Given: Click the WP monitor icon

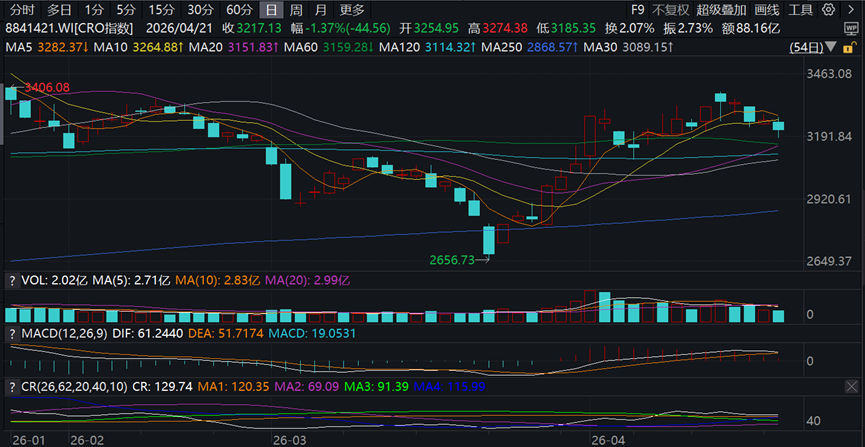Looking at the screenshot, I should coord(850,28).
